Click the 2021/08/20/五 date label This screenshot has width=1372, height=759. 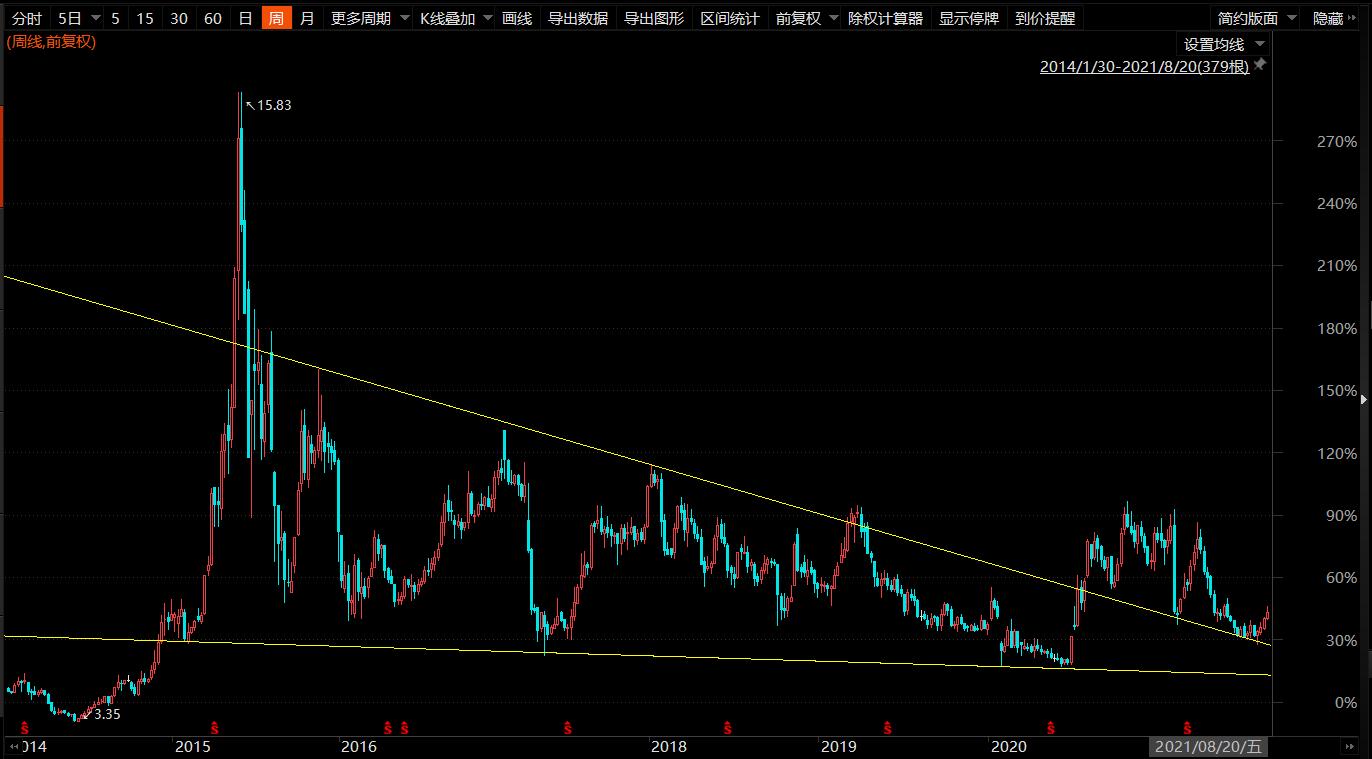coord(1209,746)
